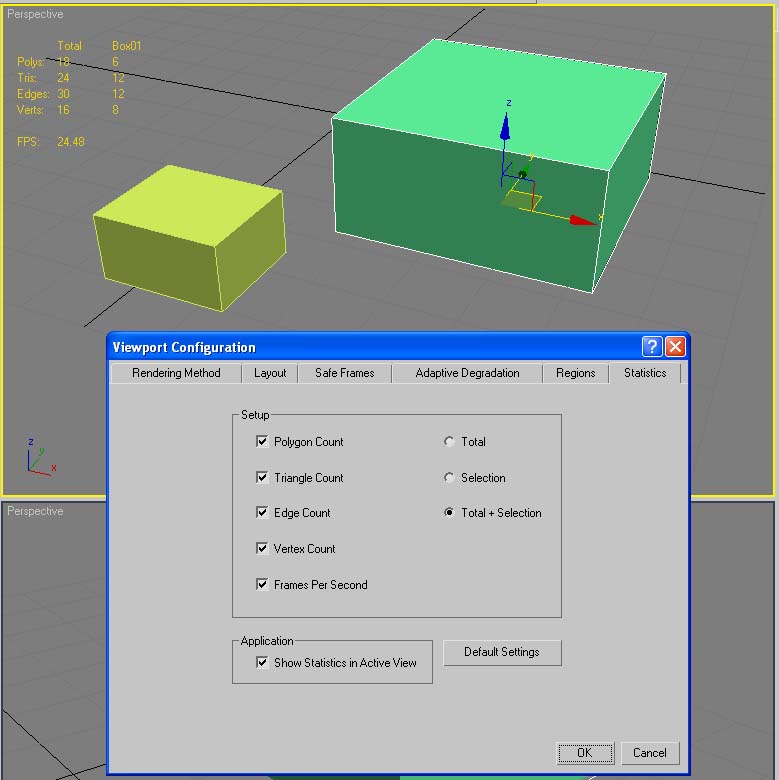This screenshot has height=780, width=779.
Task: Click the yellow XY plane handle of gizmo
Action: coord(521,201)
